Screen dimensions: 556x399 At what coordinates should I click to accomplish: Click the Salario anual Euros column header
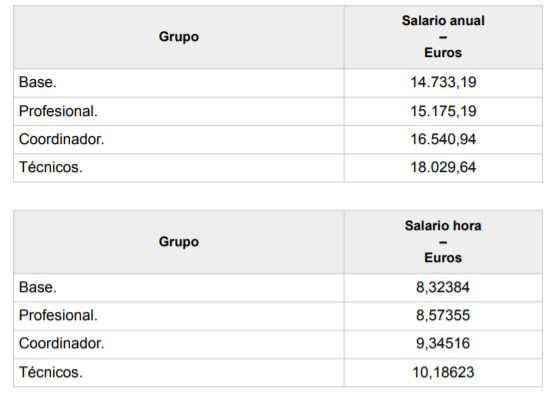click(x=443, y=37)
